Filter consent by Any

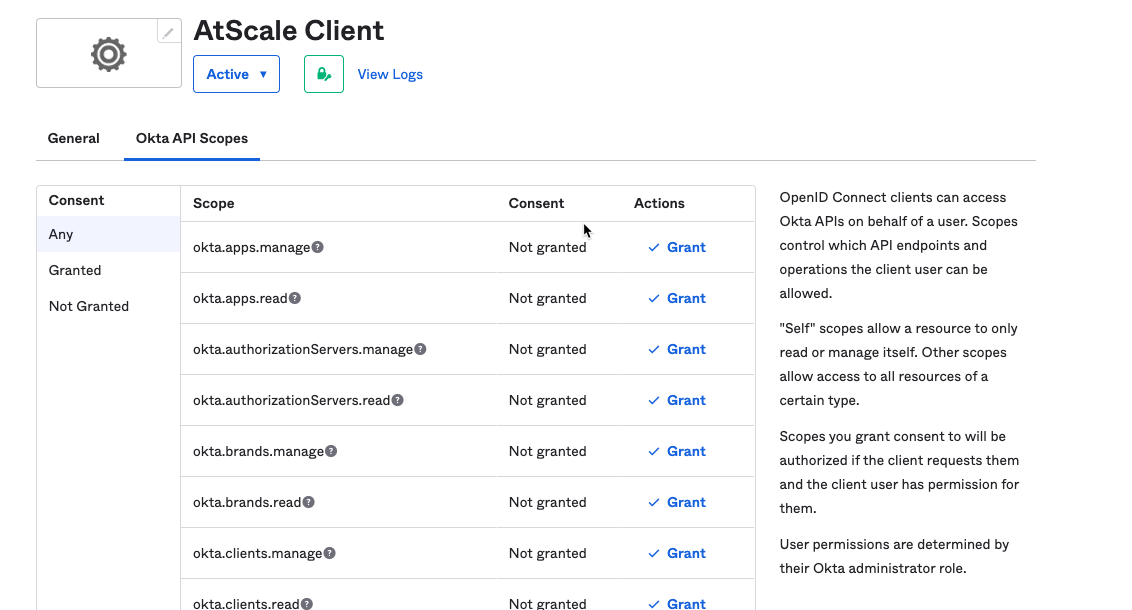108,234
